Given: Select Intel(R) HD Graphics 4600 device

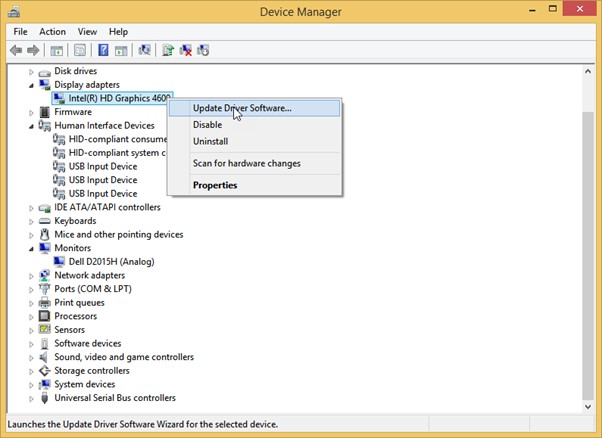Looking at the screenshot, I should [112, 98].
